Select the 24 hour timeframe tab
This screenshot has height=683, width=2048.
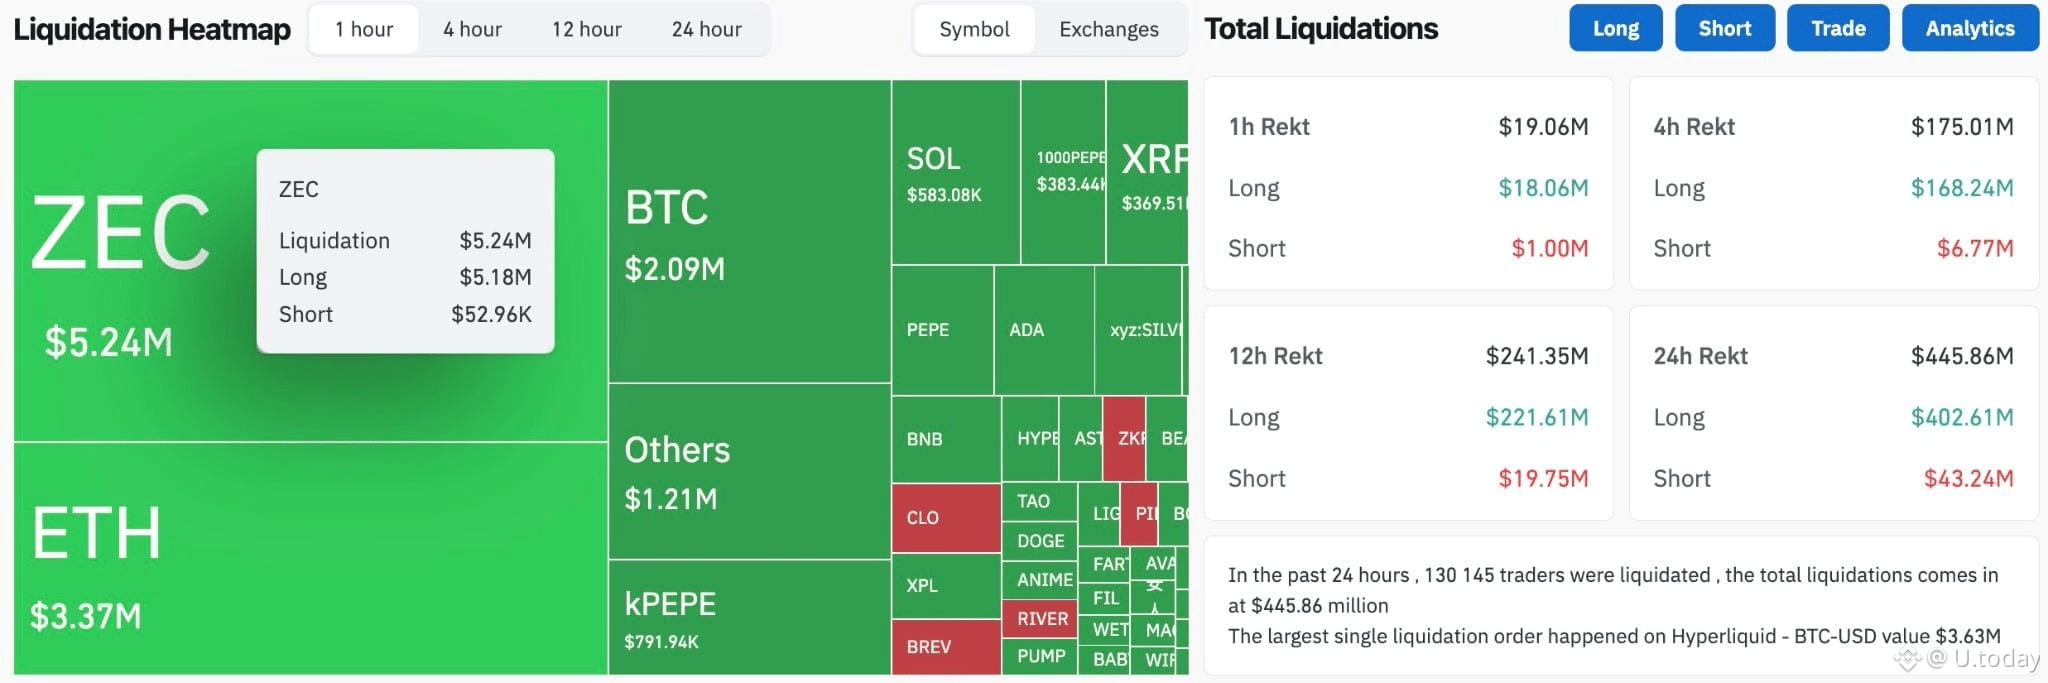click(x=706, y=30)
